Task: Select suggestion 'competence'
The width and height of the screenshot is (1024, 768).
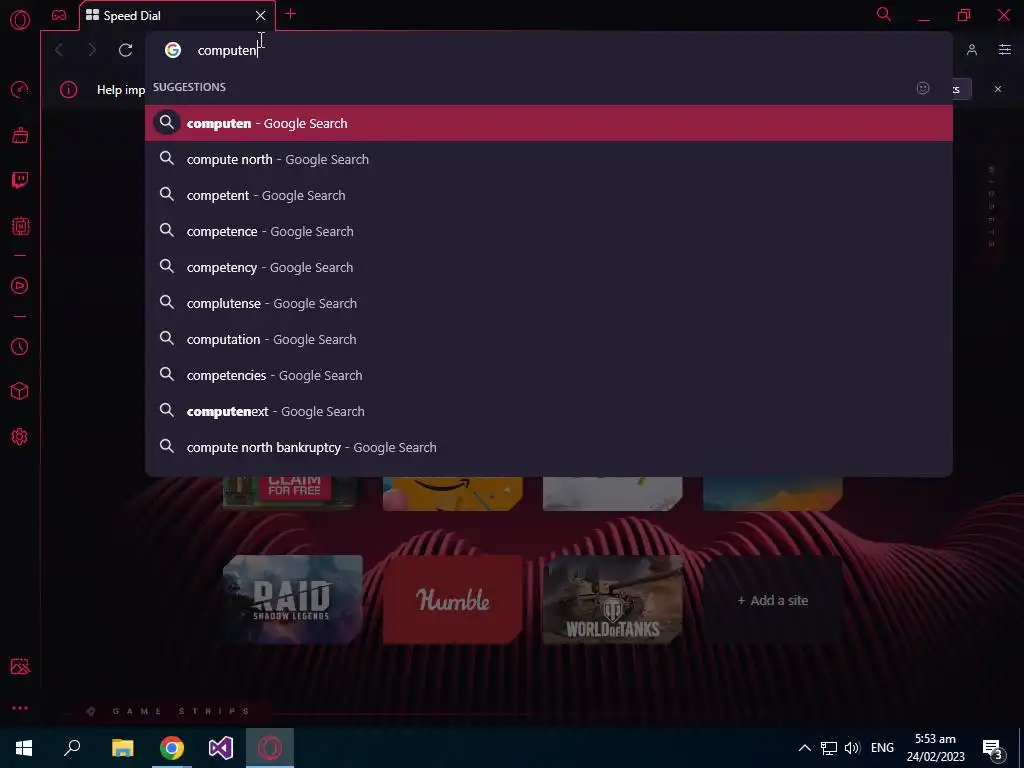Action: click(549, 231)
